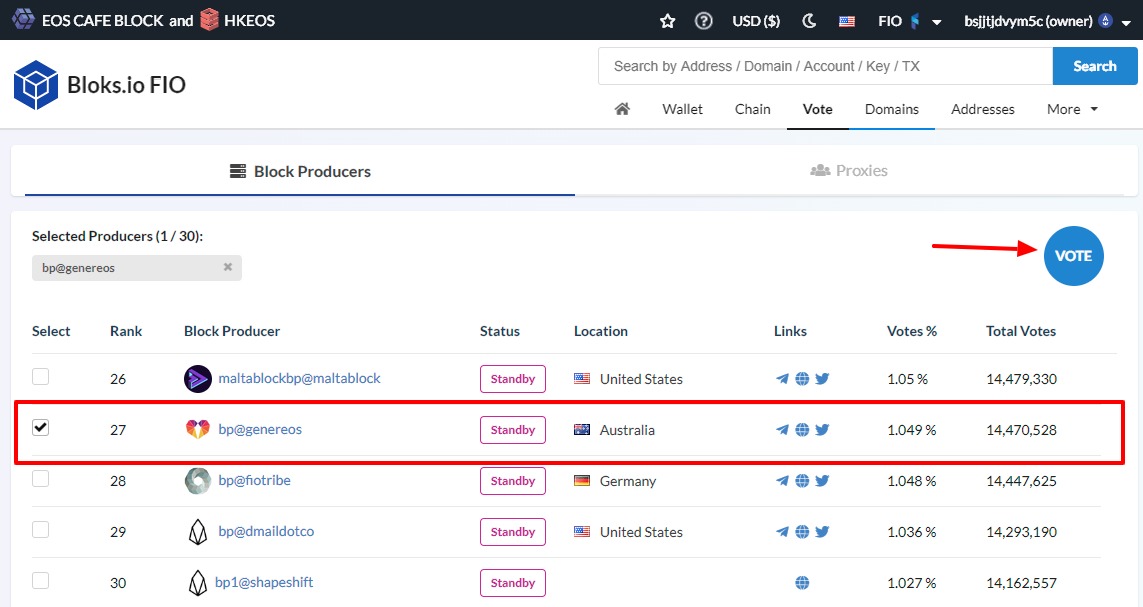Open website globe for maltablockbp@maltablock
Image resolution: width=1143 pixels, height=607 pixels.
click(x=802, y=379)
